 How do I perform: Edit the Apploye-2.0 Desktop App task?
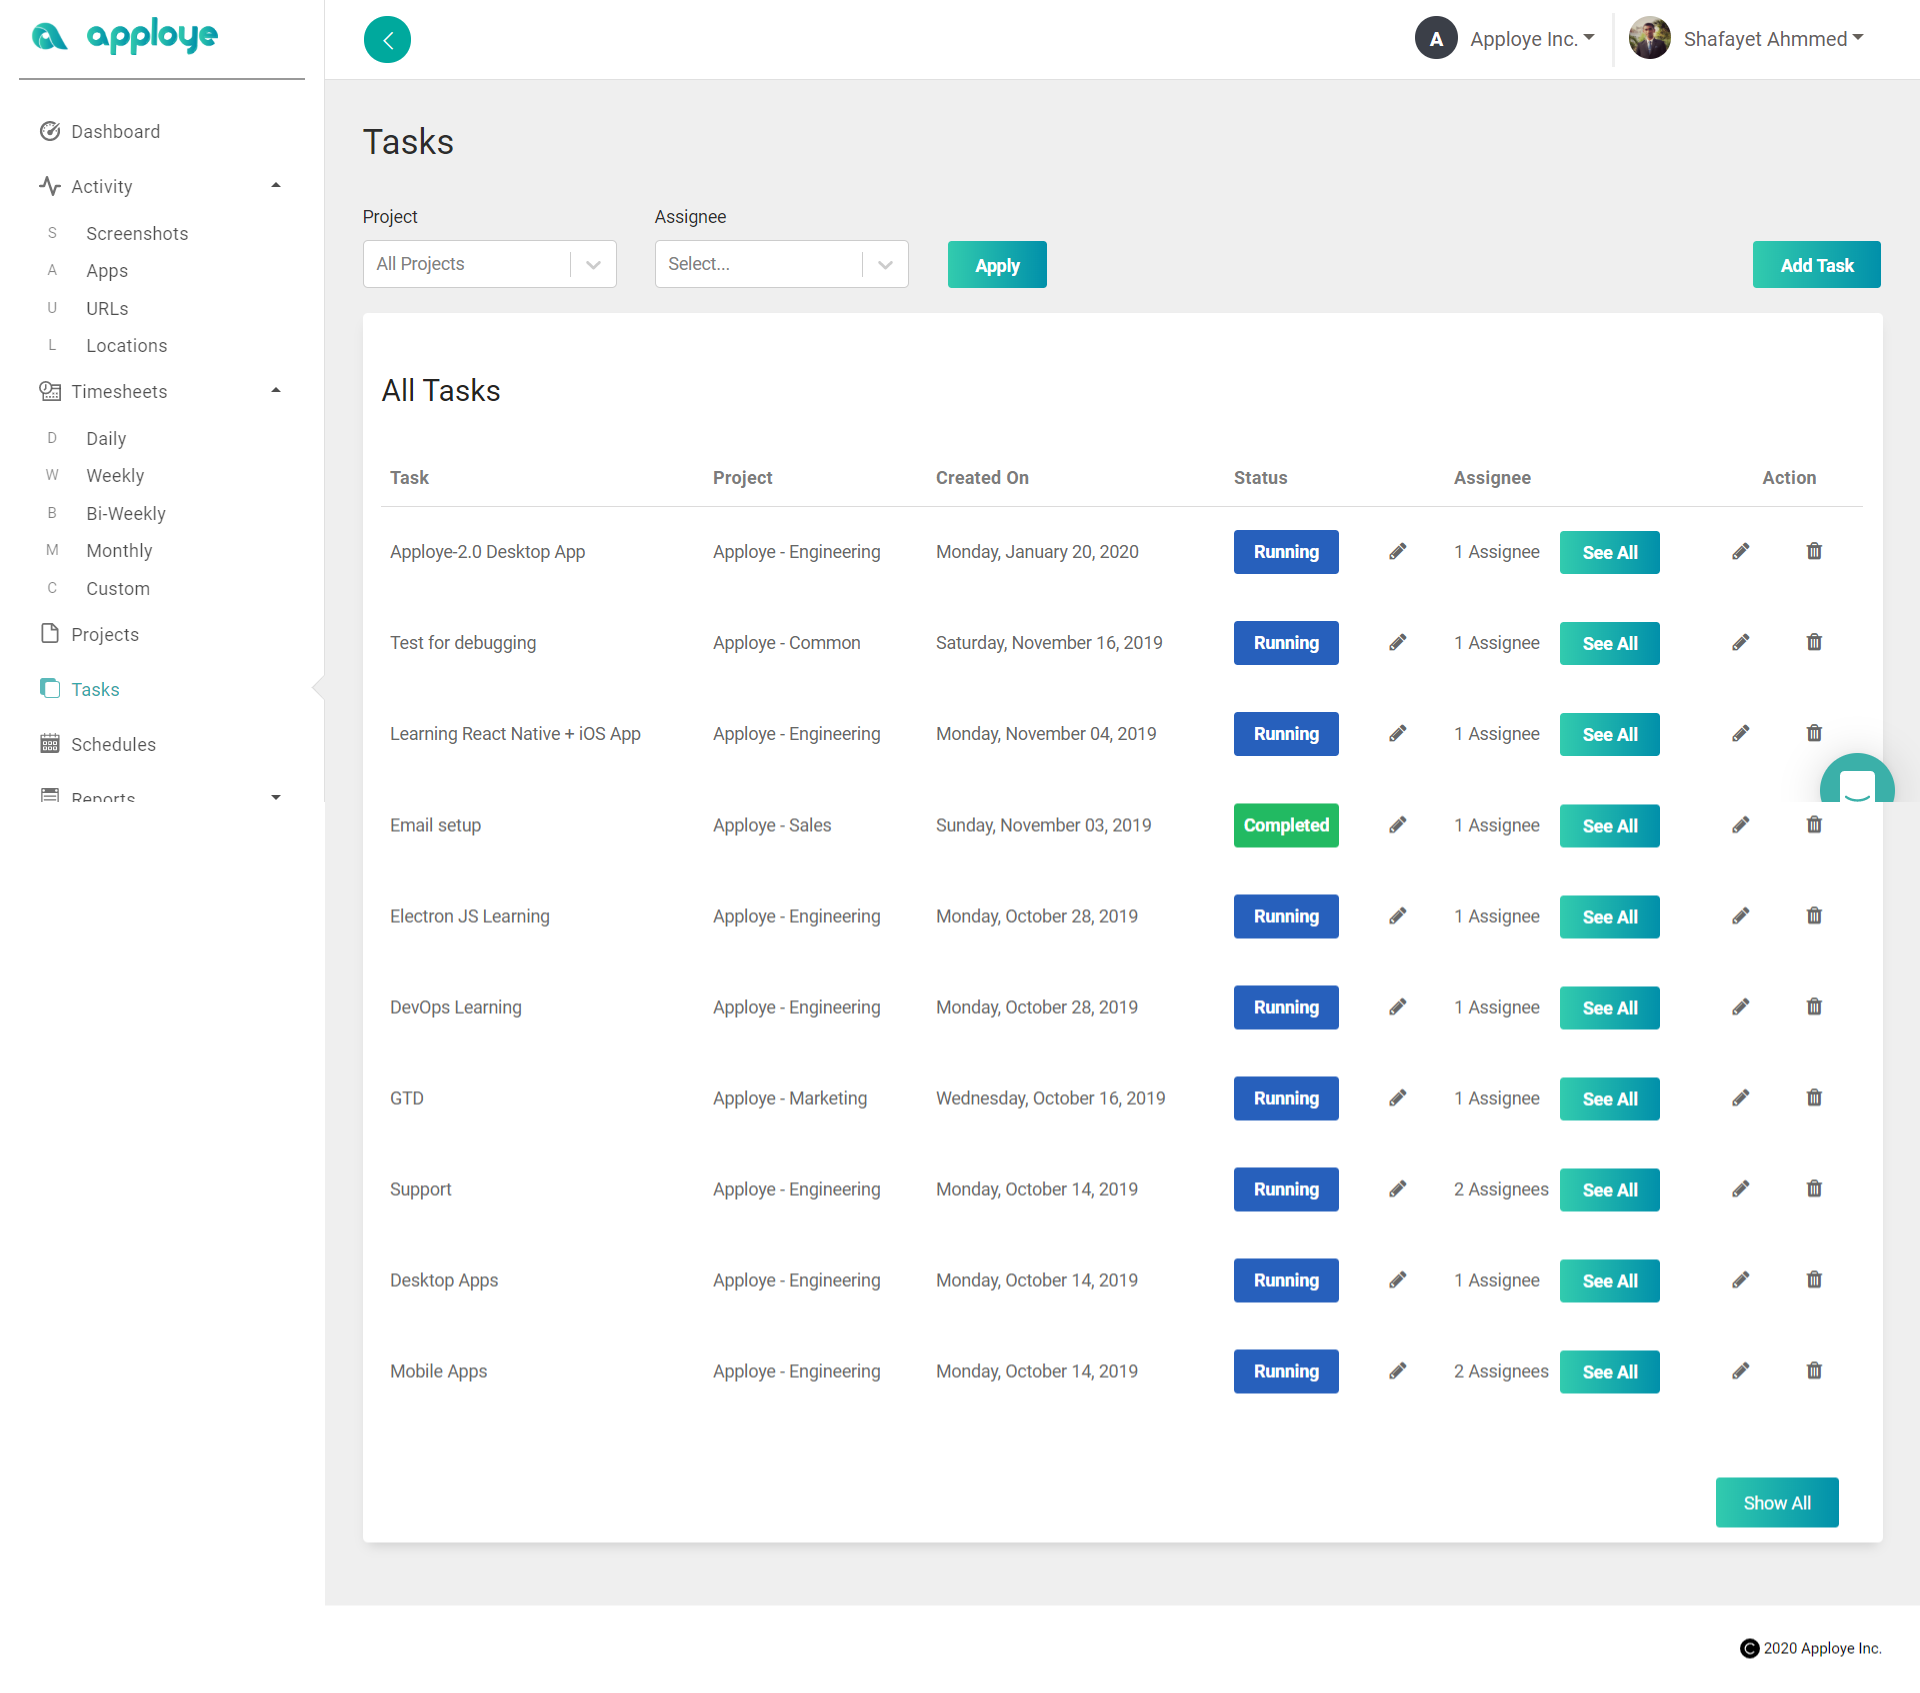point(1741,552)
